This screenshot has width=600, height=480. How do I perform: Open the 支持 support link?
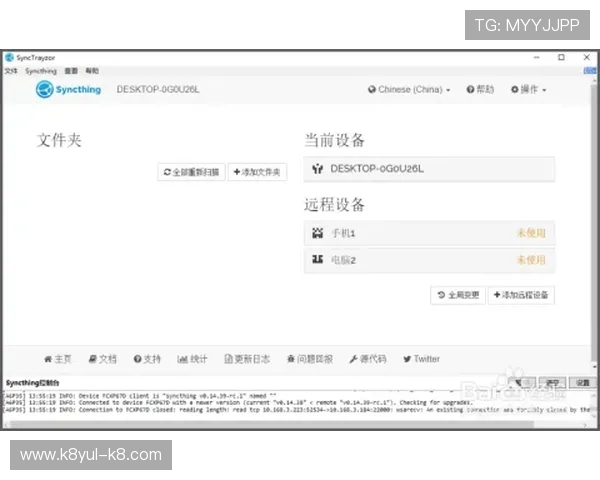pyautogui.click(x=147, y=359)
